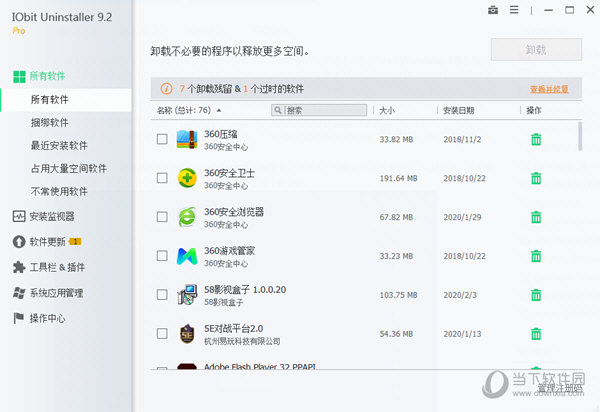Tick the checkbox for 360安全浏览器

point(162,217)
